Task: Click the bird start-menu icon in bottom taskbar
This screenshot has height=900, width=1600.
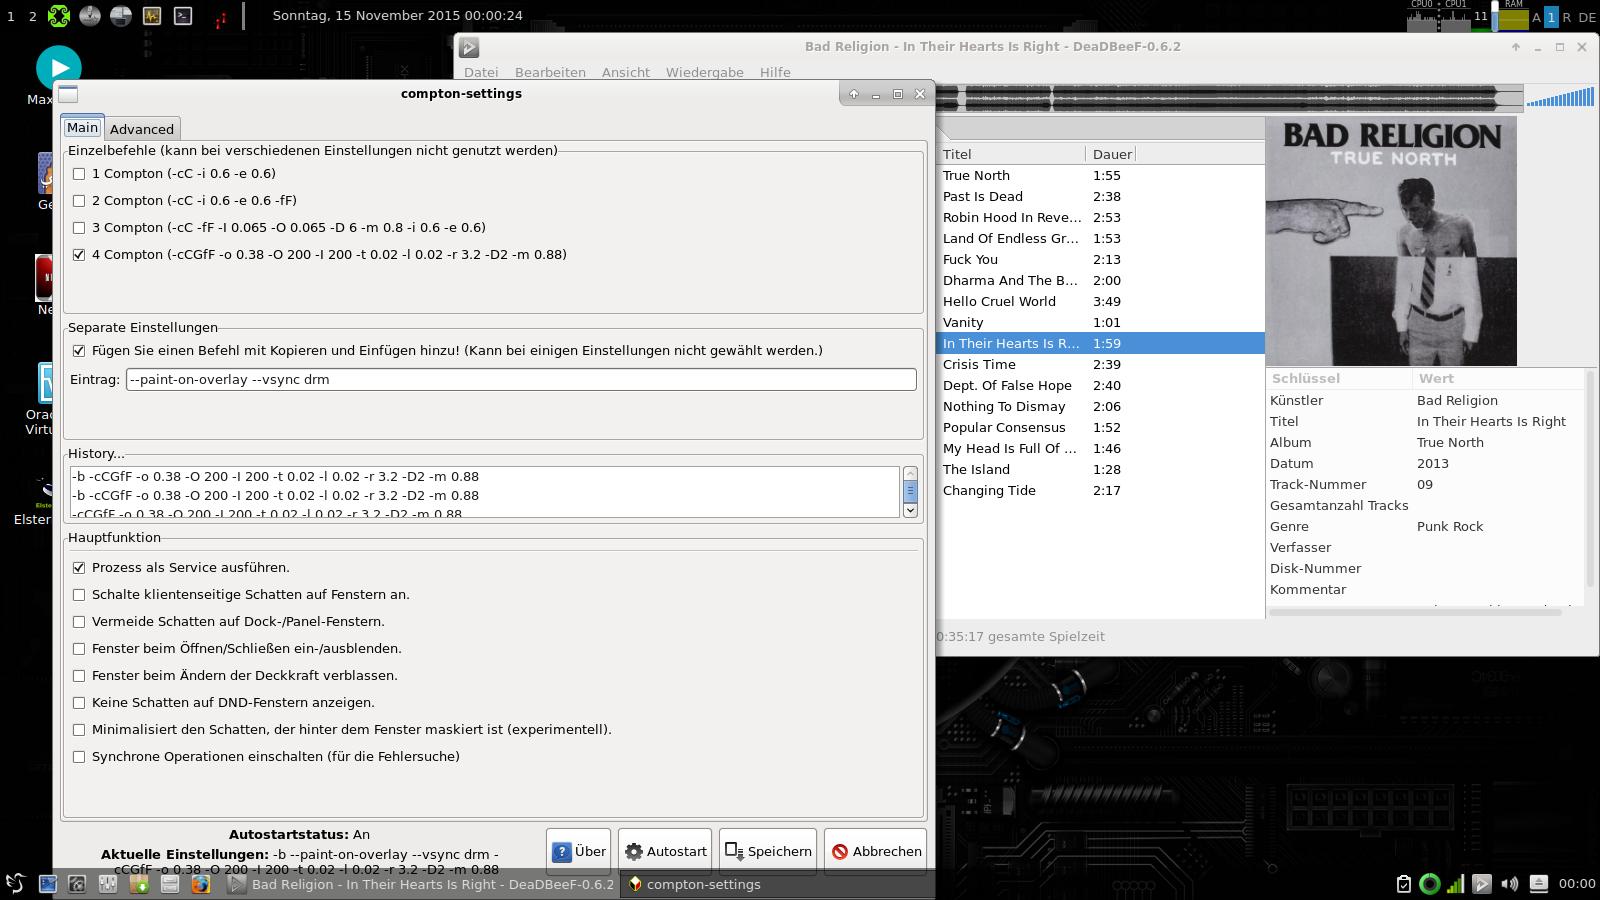Action: pos(15,883)
